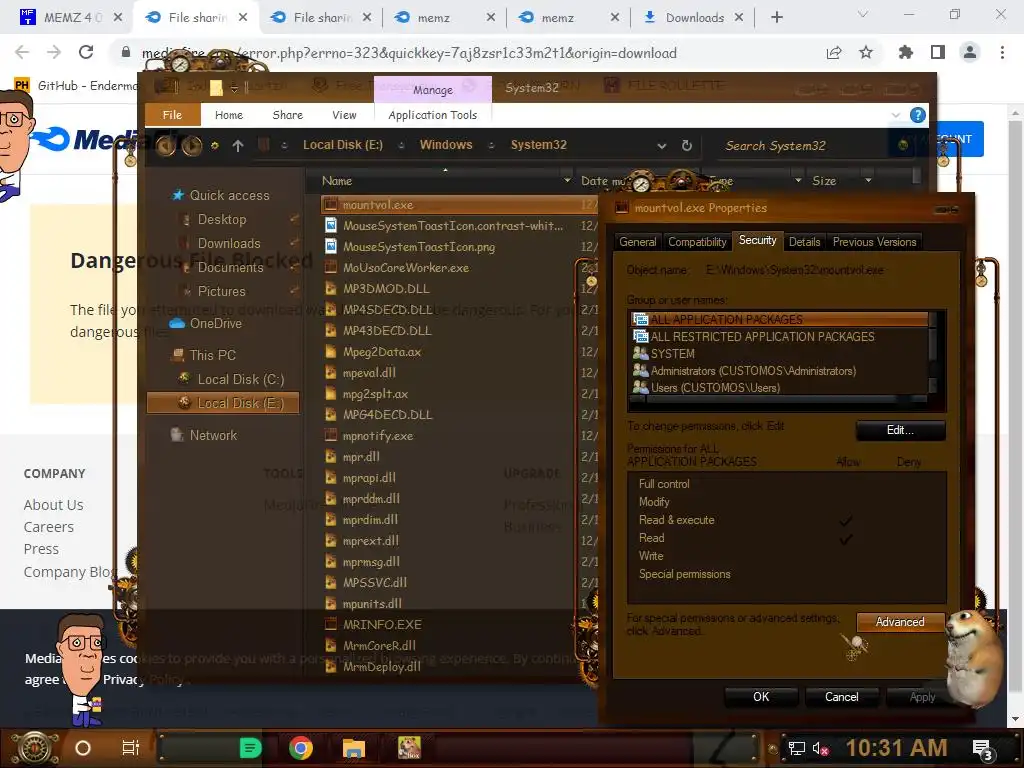Open the Share ribbon tab
The width and height of the screenshot is (1024, 768).
pos(287,115)
